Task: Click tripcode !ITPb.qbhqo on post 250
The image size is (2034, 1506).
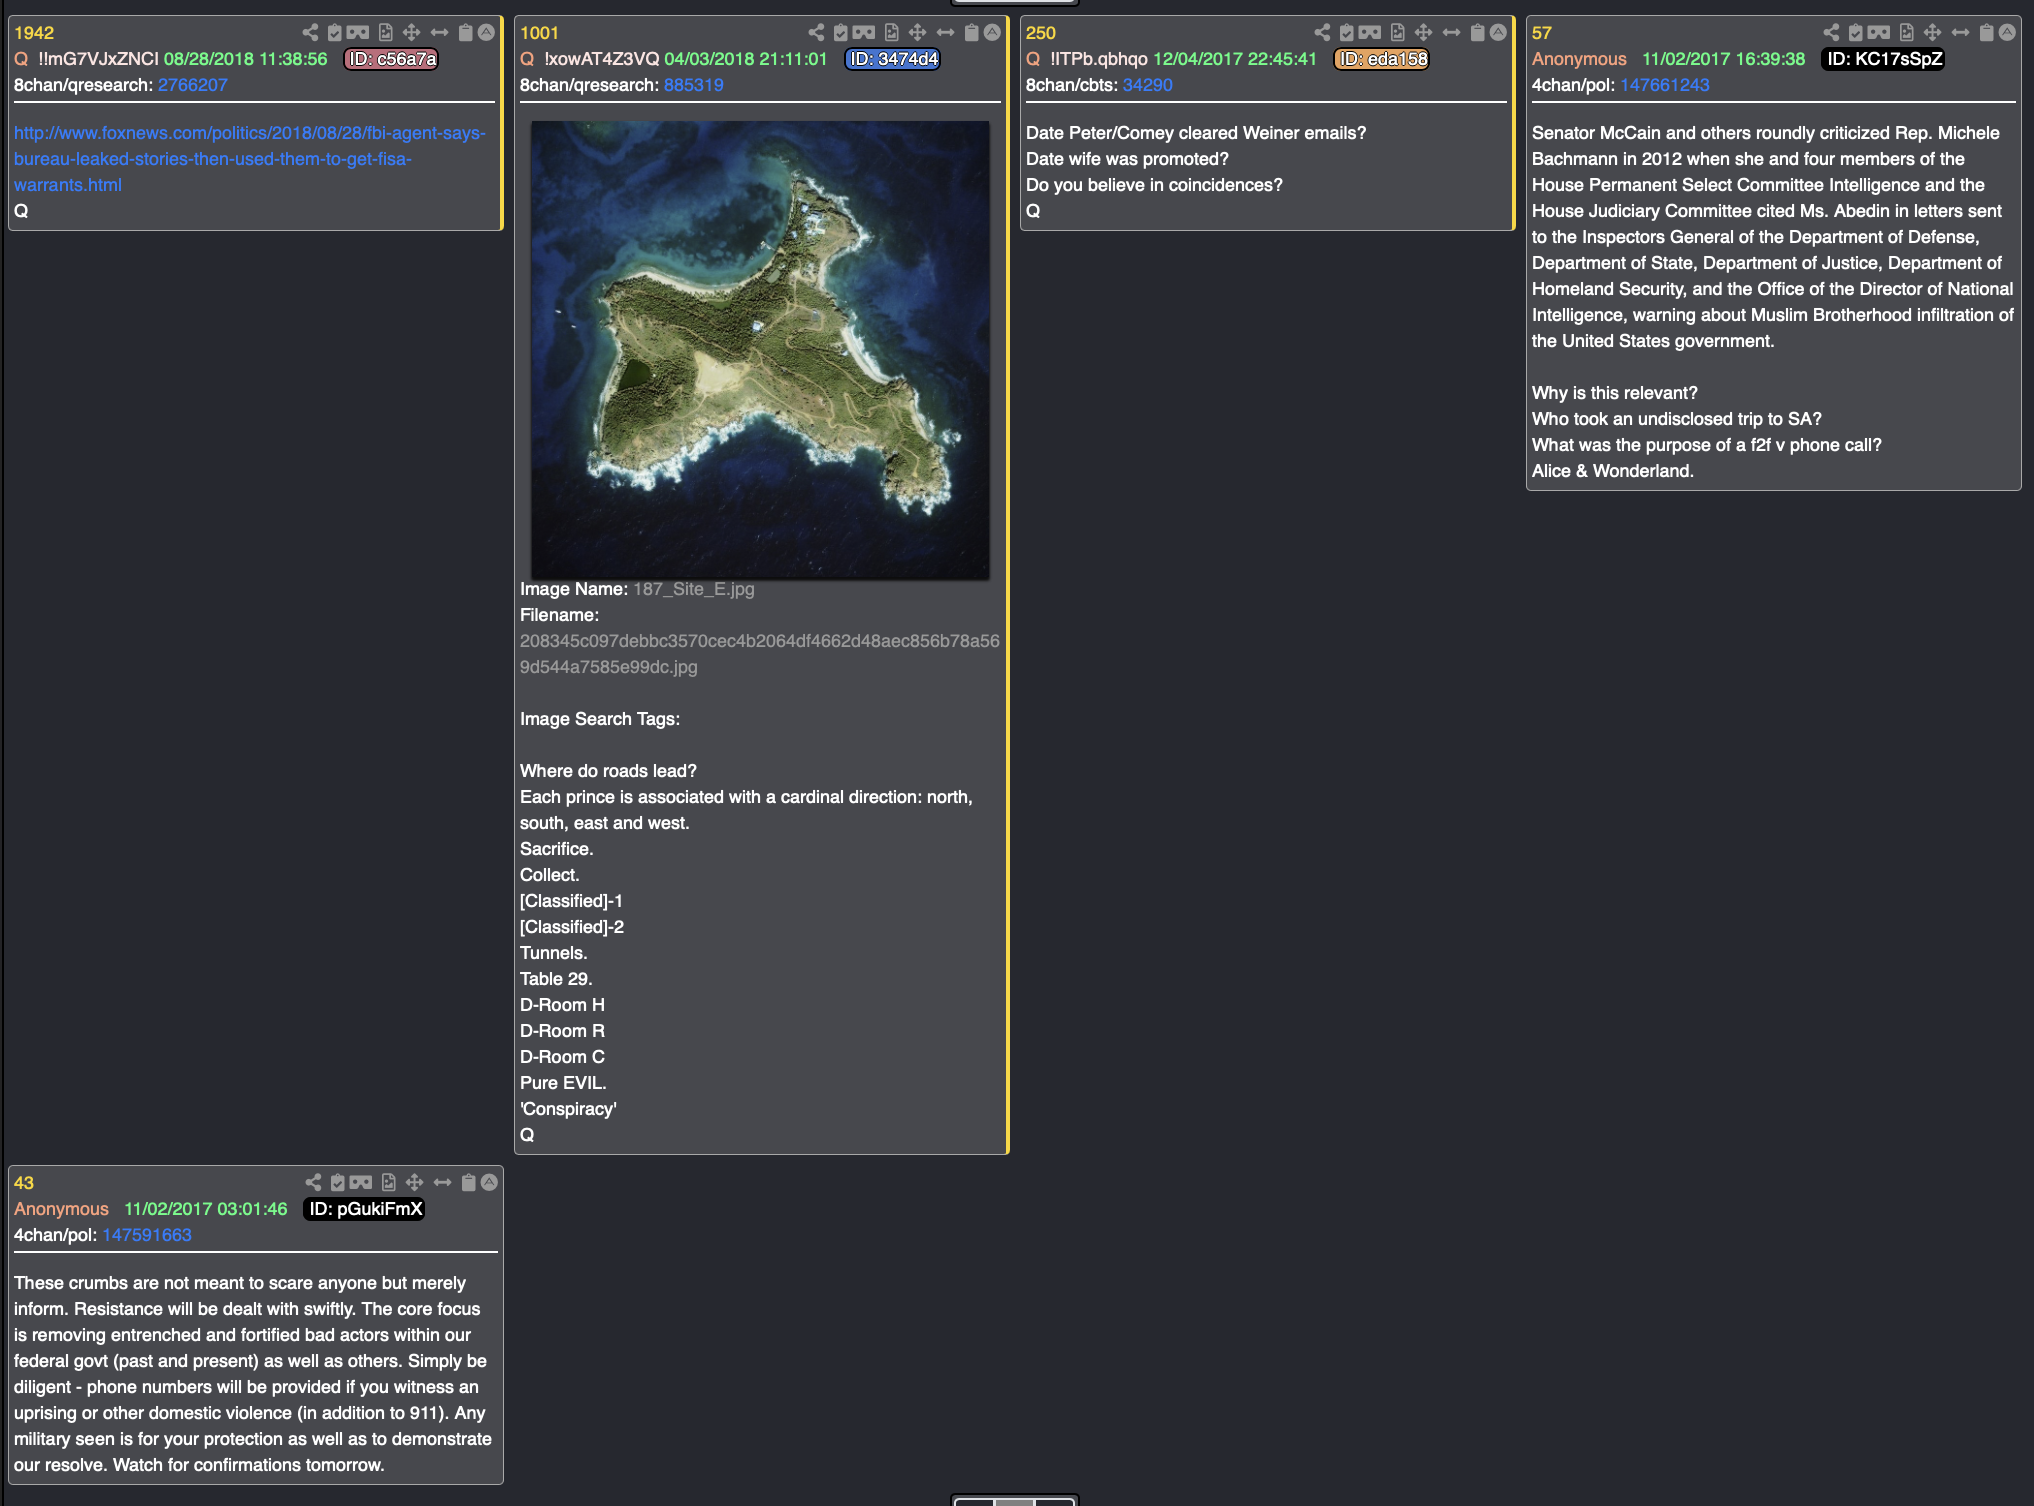Action: tap(1098, 59)
